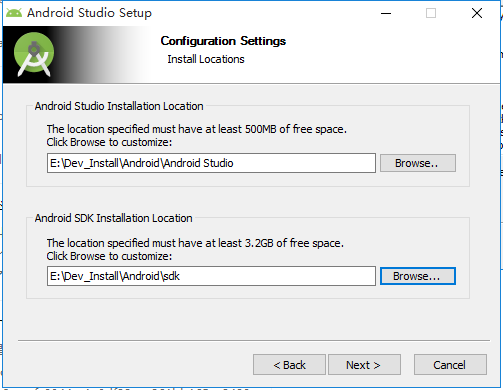
Task: Proceed with the Next > button
Action: (364, 365)
